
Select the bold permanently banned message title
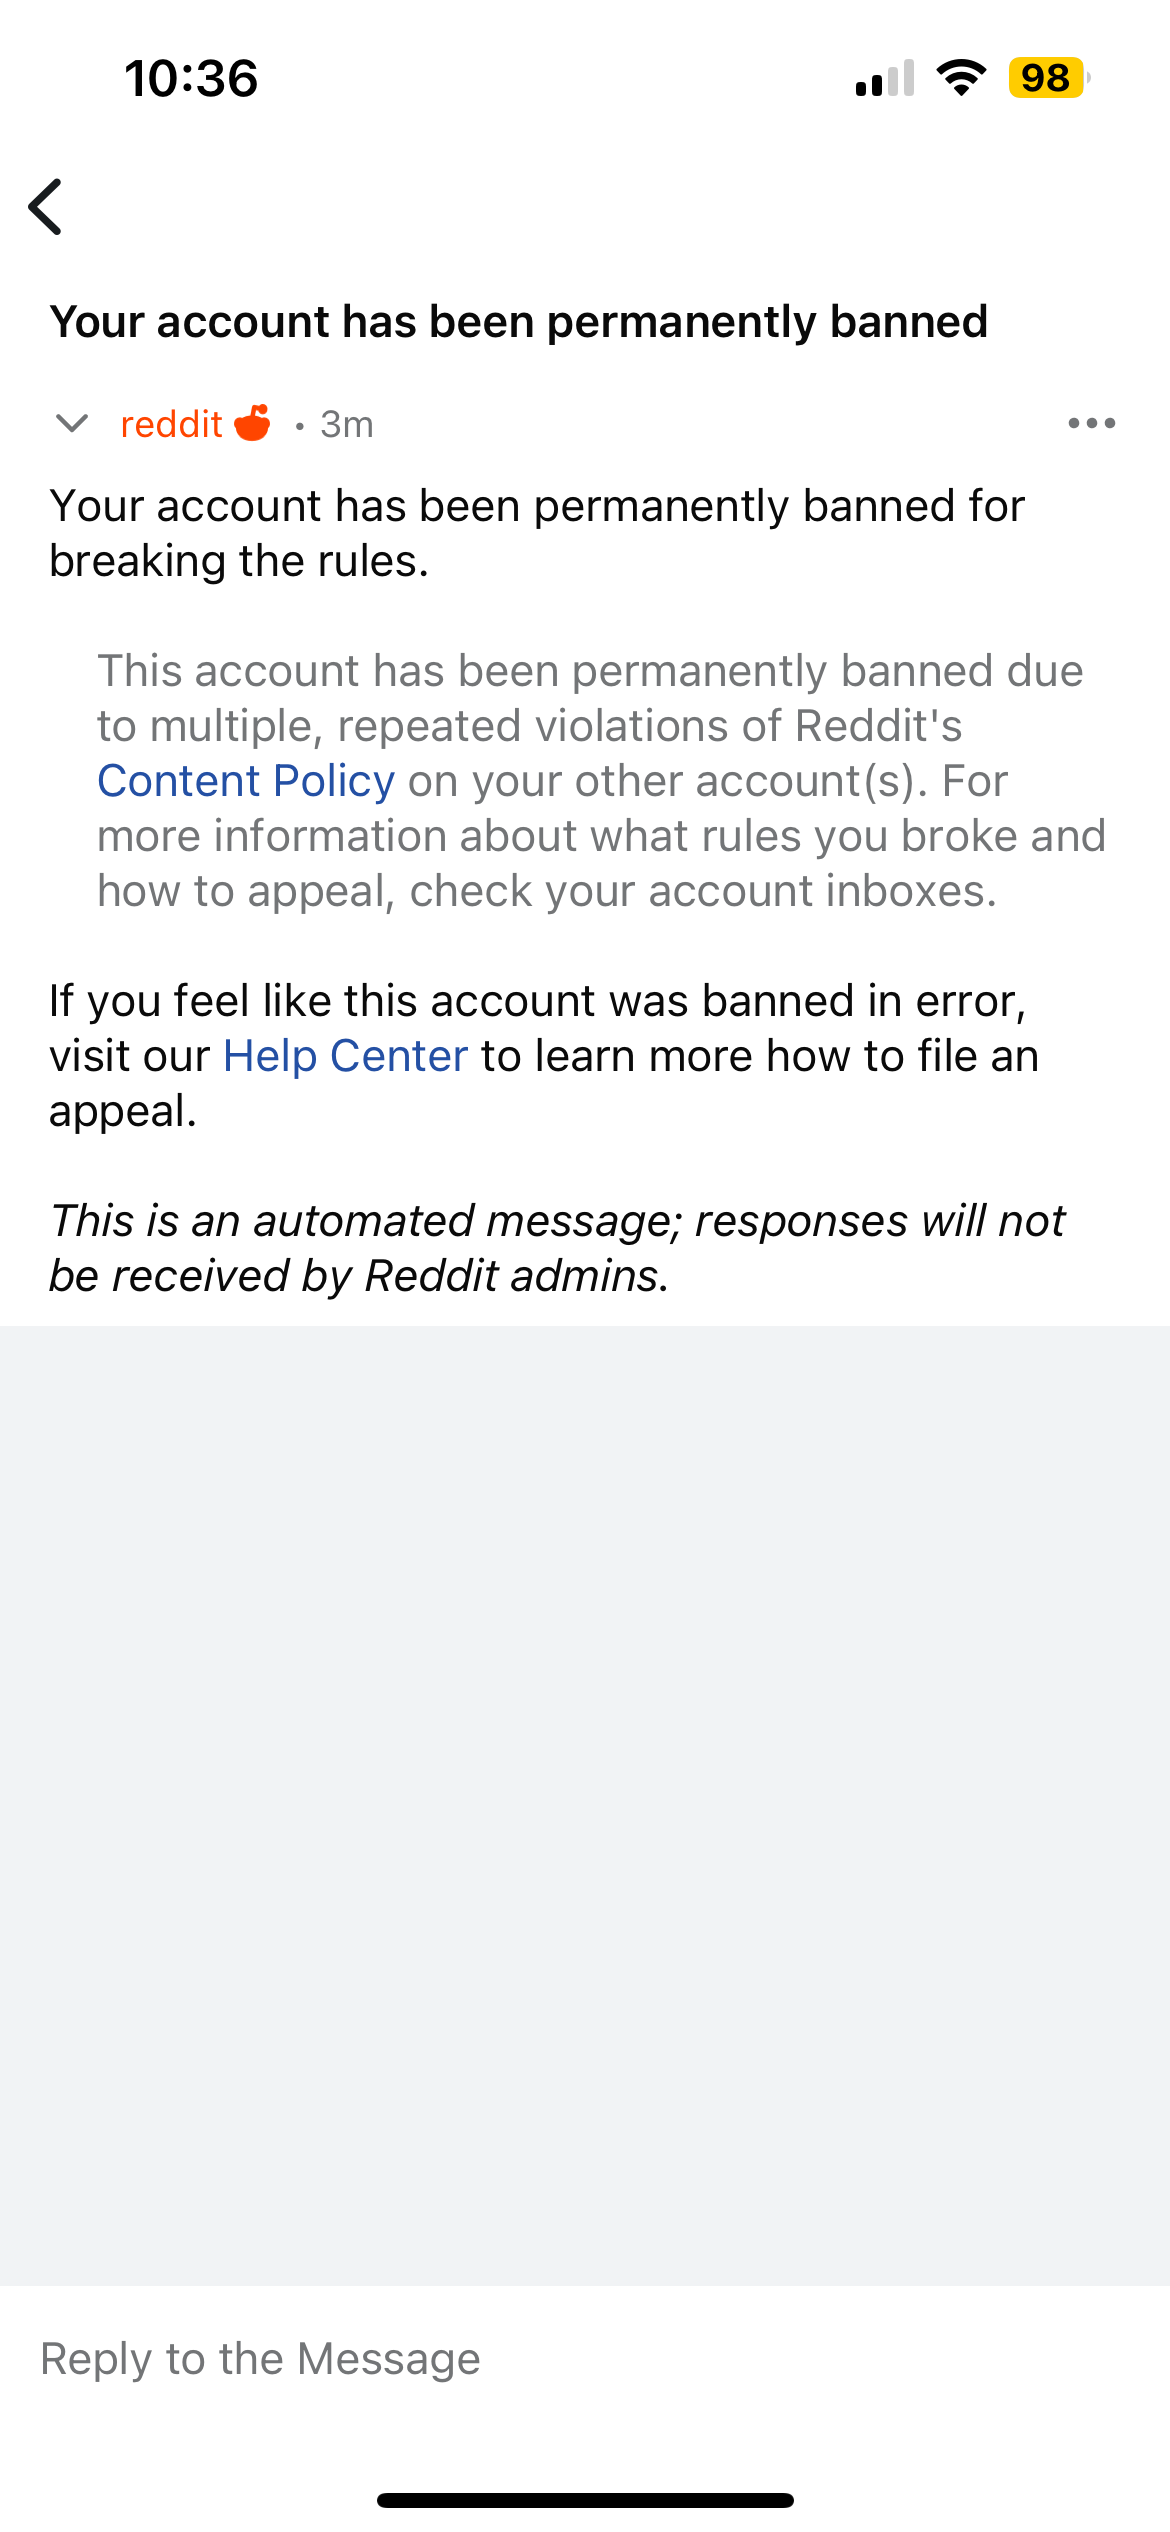coord(519,322)
